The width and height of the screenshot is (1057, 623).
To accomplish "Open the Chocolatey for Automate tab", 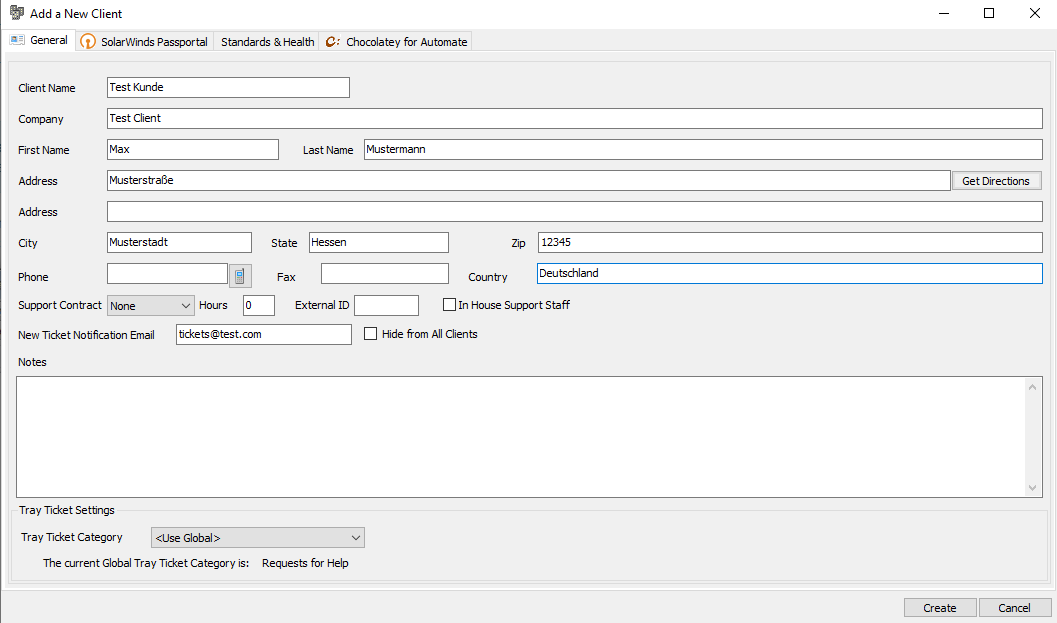I will tap(397, 42).
